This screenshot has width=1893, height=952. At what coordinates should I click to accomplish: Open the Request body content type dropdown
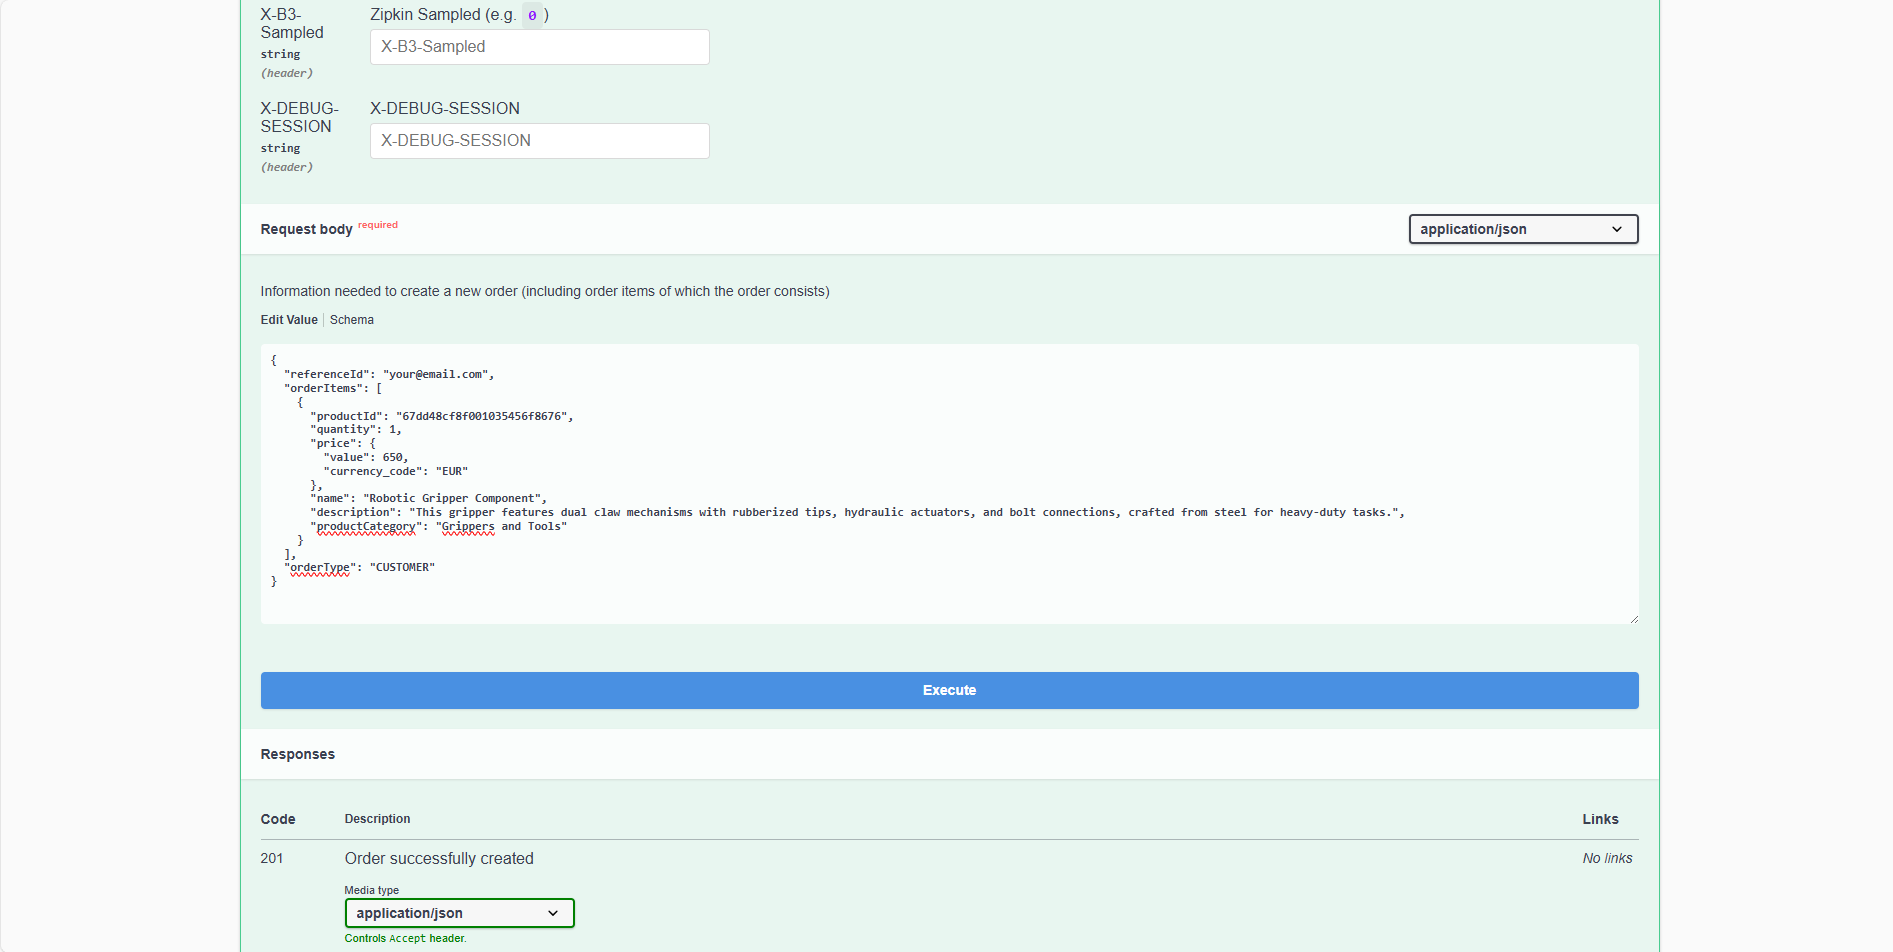(1522, 229)
